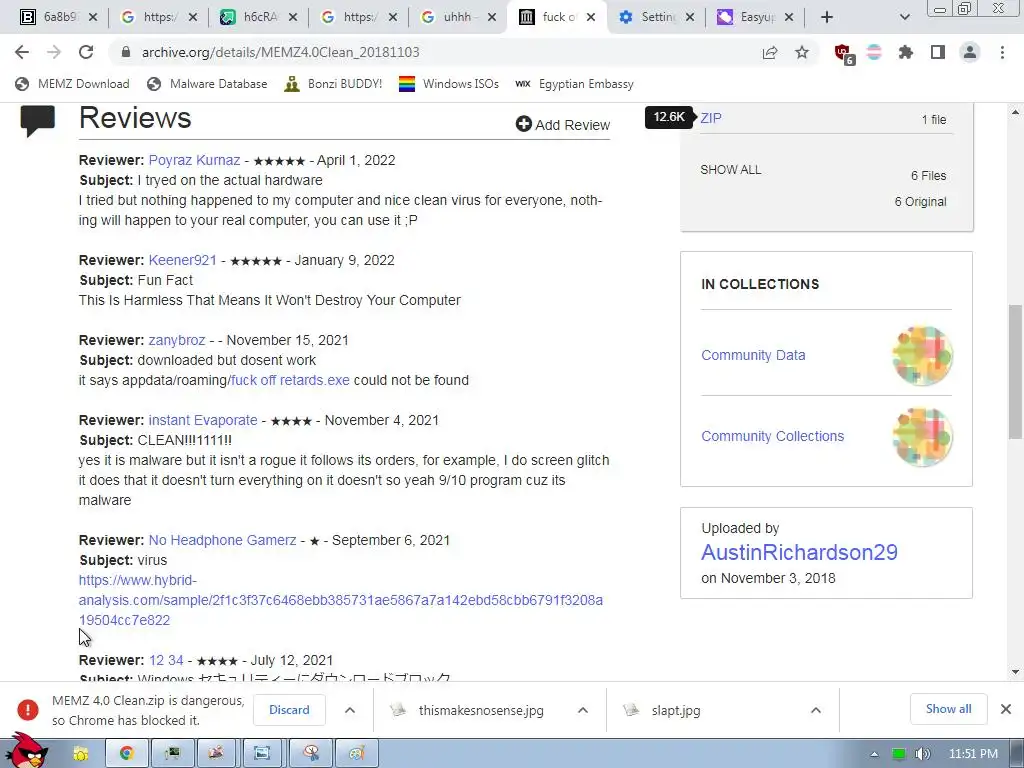Click the Angry Birds start button
This screenshot has width=1024, height=768.
click(26, 750)
